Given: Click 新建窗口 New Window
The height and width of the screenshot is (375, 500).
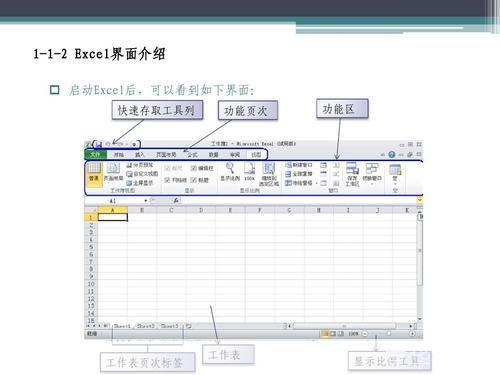Looking at the screenshot, I should click(x=299, y=165).
